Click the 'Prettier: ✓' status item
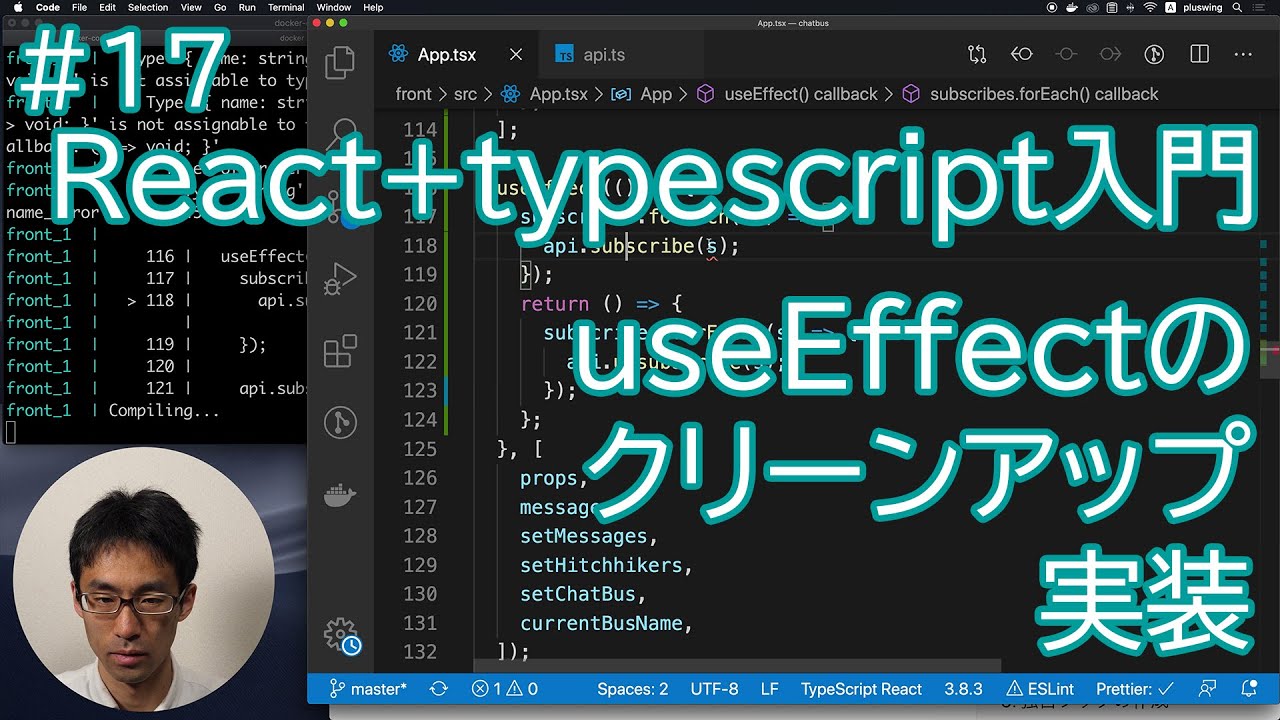This screenshot has width=1280, height=720. tap(1134, 689)
